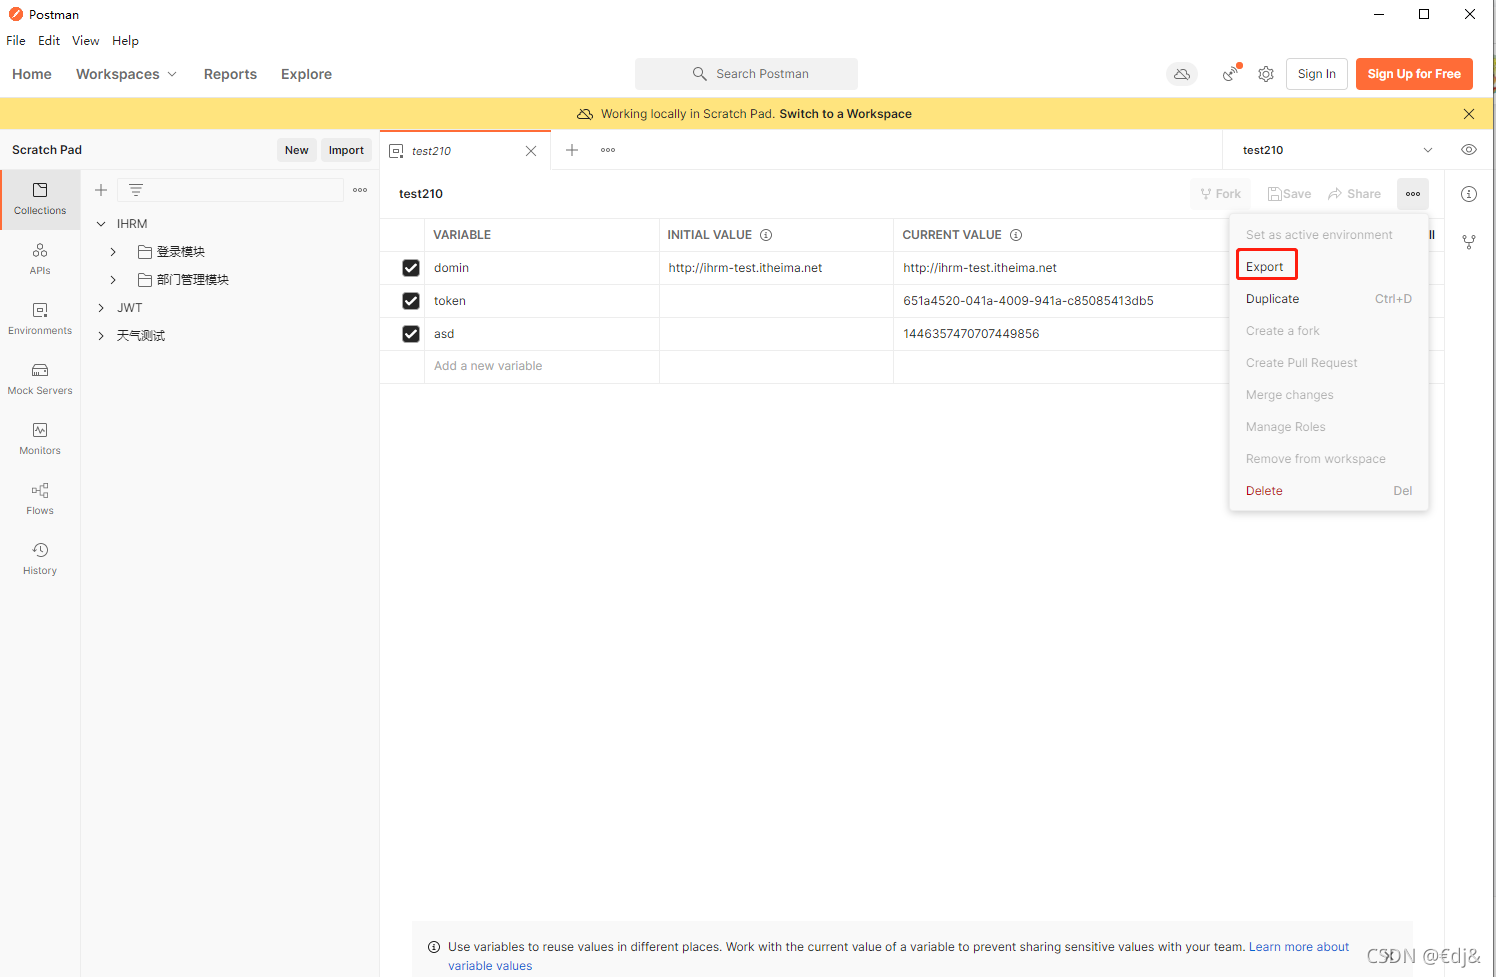Open the APIs sidebar panel
The width and height of the screenshot is (1496, 977).
click(40, 259)
